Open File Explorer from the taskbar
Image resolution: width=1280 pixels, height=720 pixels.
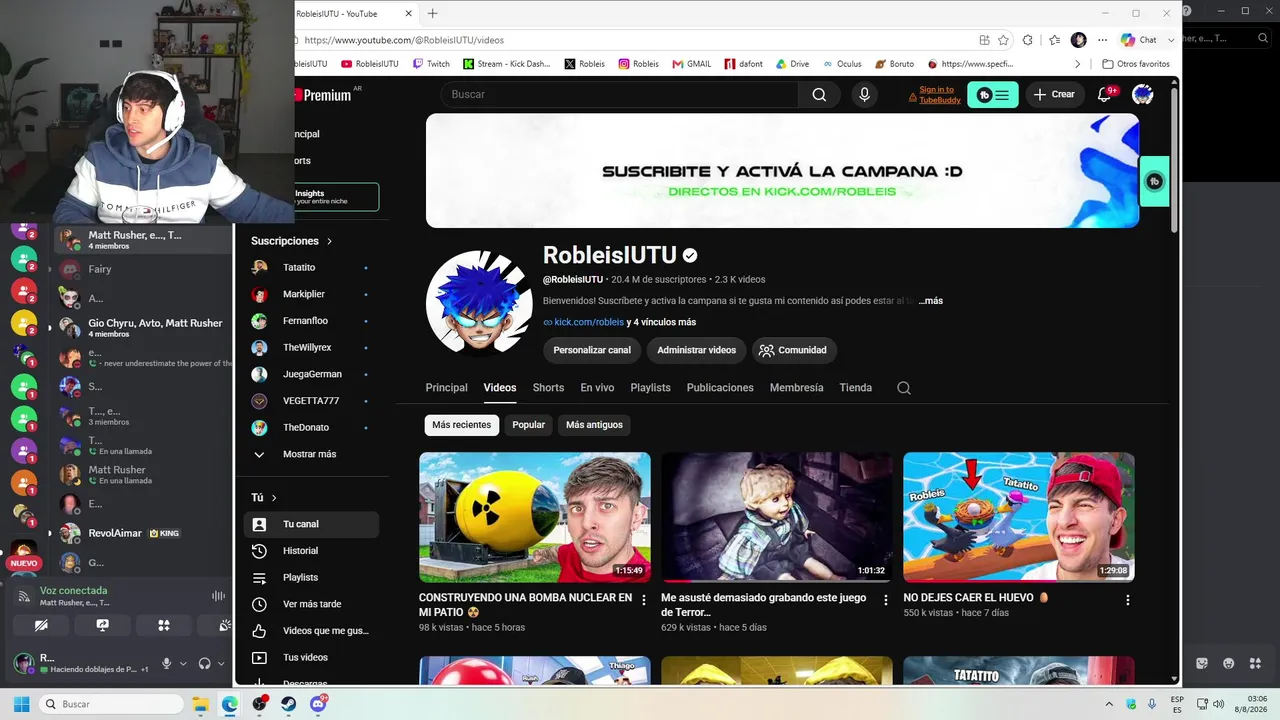[x=200, y=704]
